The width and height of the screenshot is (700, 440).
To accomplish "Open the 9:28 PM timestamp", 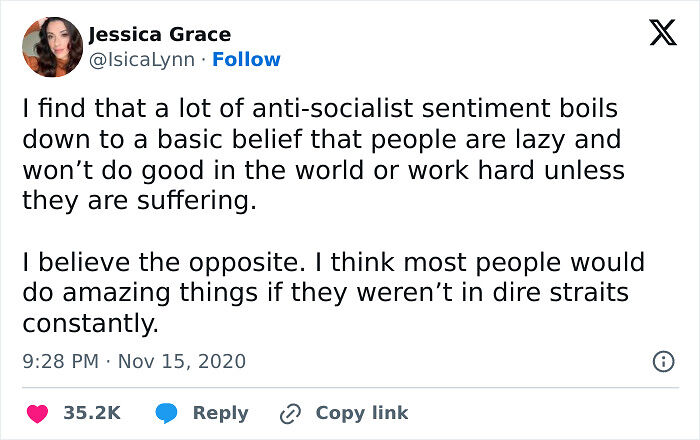I will [x=60, y=361].
